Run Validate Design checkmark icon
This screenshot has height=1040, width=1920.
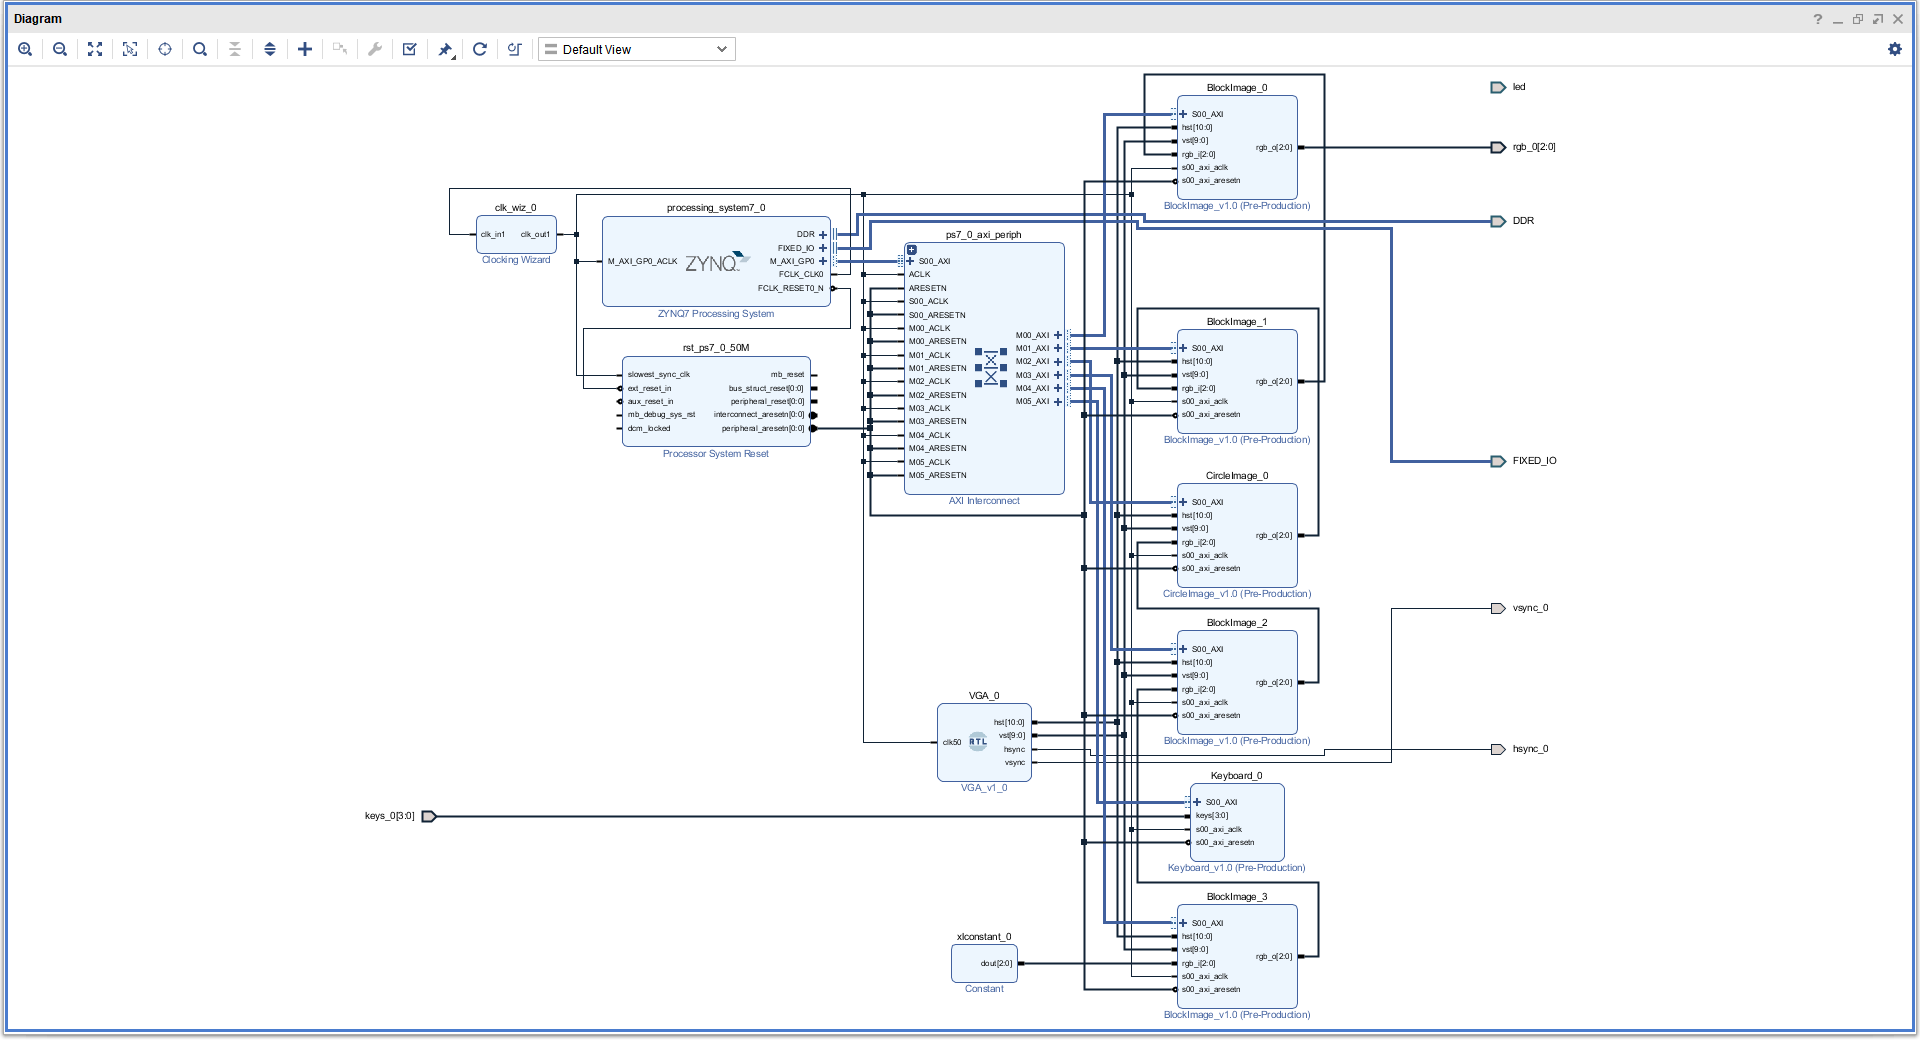coord(410,49)
